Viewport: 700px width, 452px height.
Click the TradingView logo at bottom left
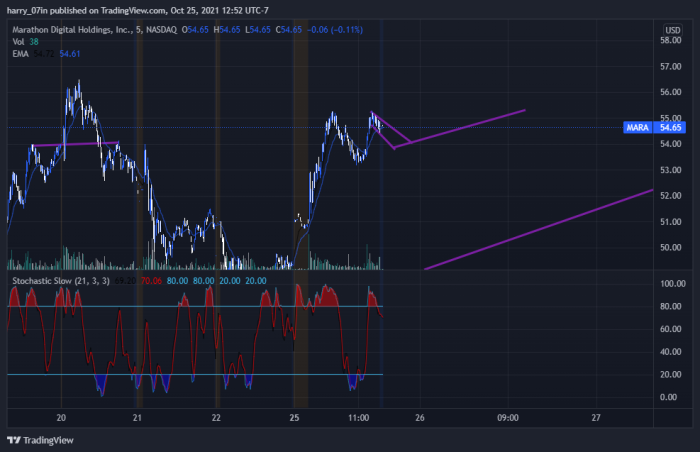40,440
